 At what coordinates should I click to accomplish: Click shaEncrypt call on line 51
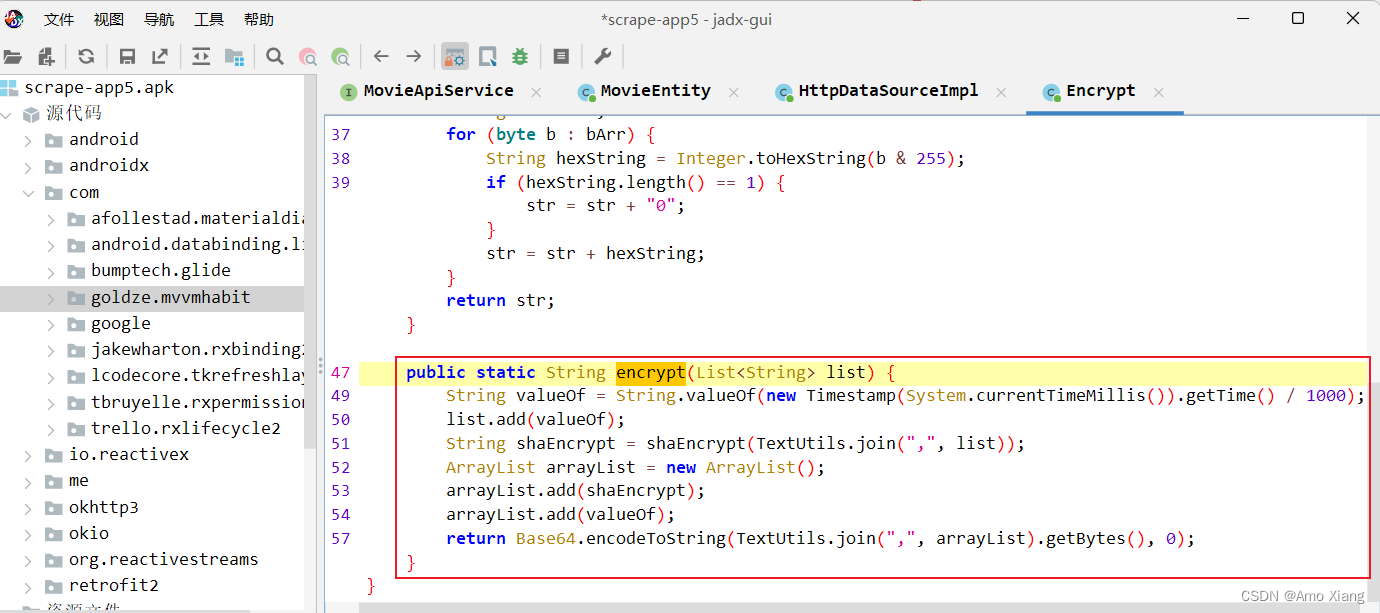coord(696,443)
